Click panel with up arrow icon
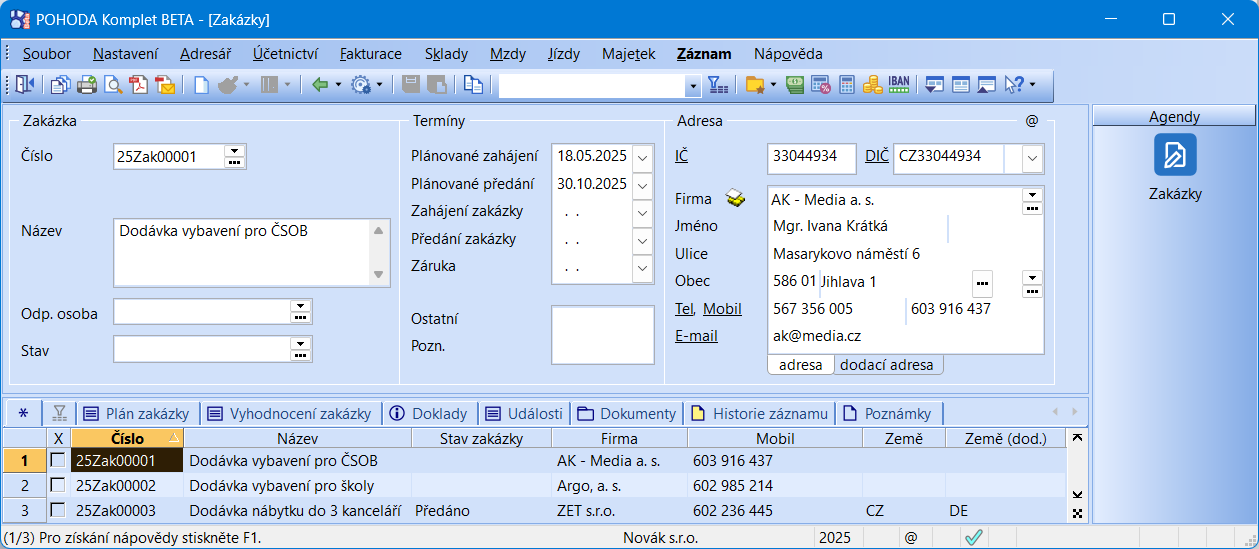The height and width of the screenshot is (549, 1259). click(x=987, y=85)
